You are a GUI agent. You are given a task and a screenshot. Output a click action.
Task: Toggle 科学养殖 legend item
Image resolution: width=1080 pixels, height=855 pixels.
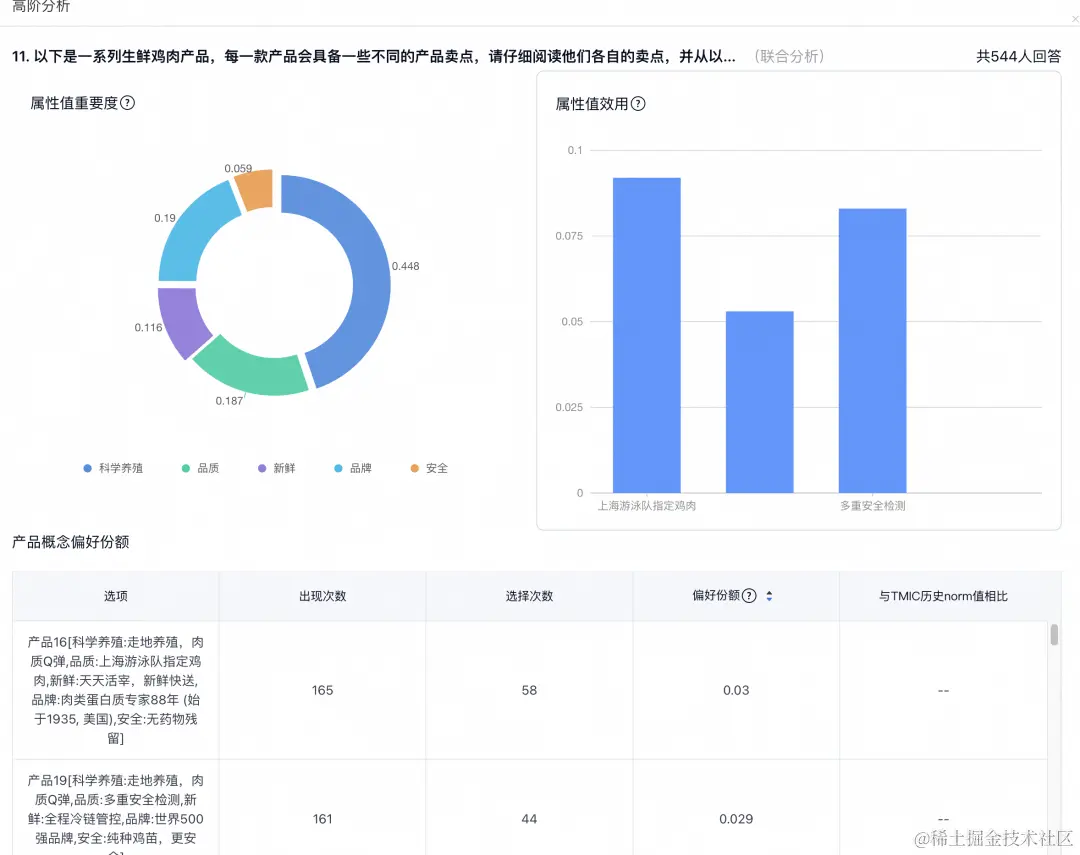(114, 468)
